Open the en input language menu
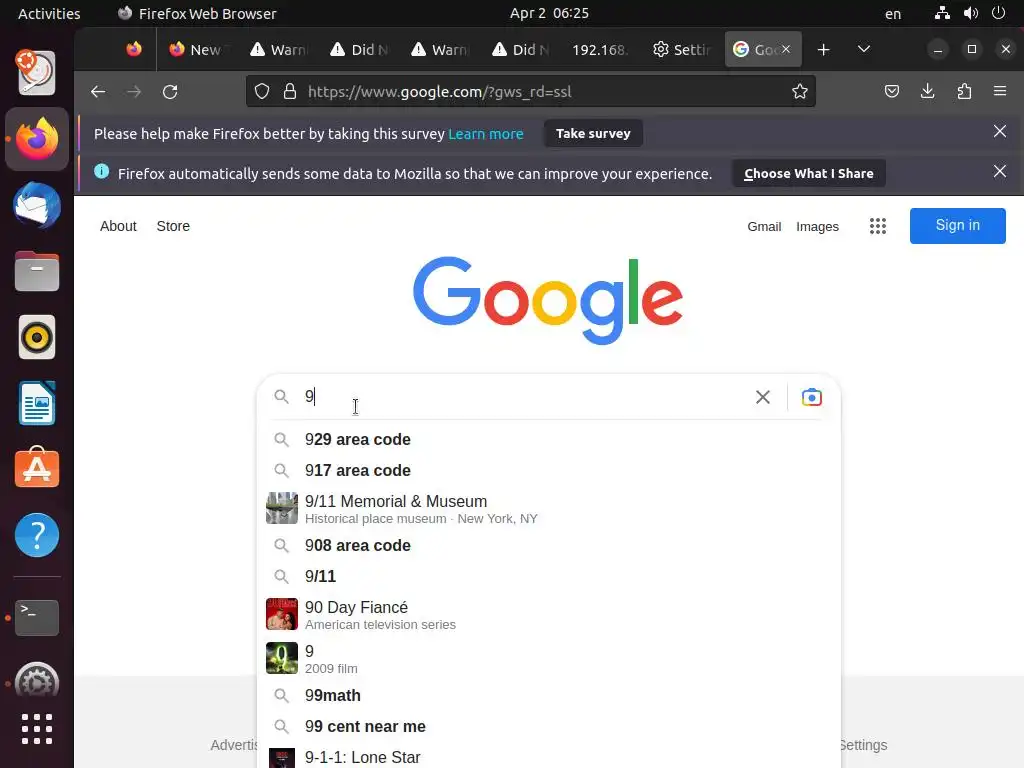Screen dimensions: 1024x768 click(893, 14)
